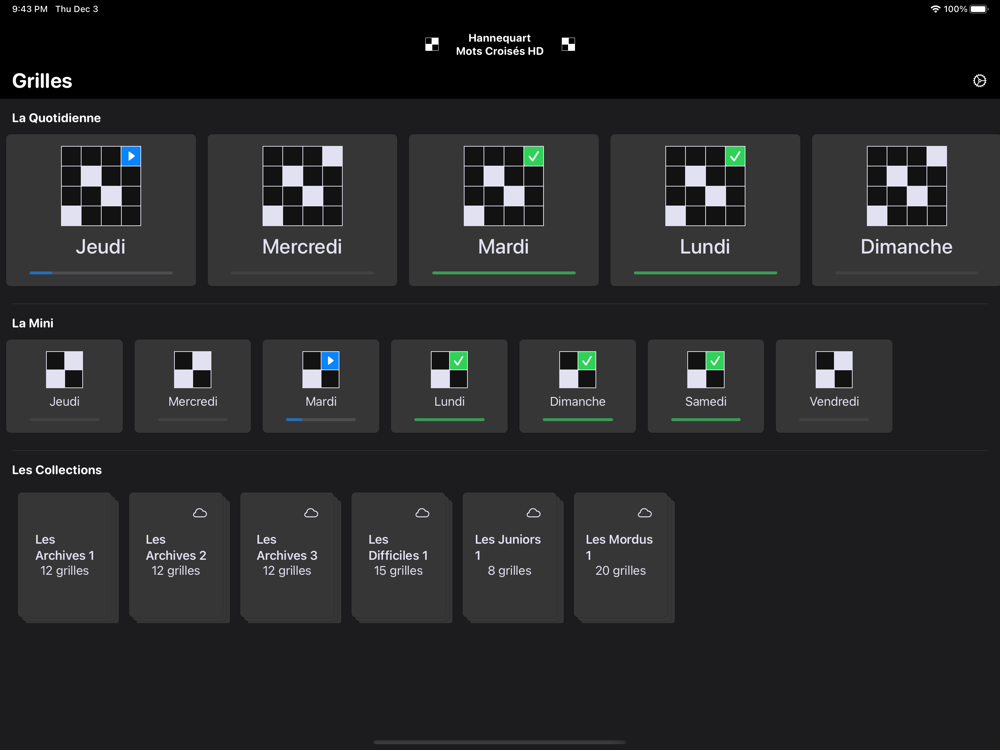Open the Lundi mini grid icon

(x=449, y=370)
